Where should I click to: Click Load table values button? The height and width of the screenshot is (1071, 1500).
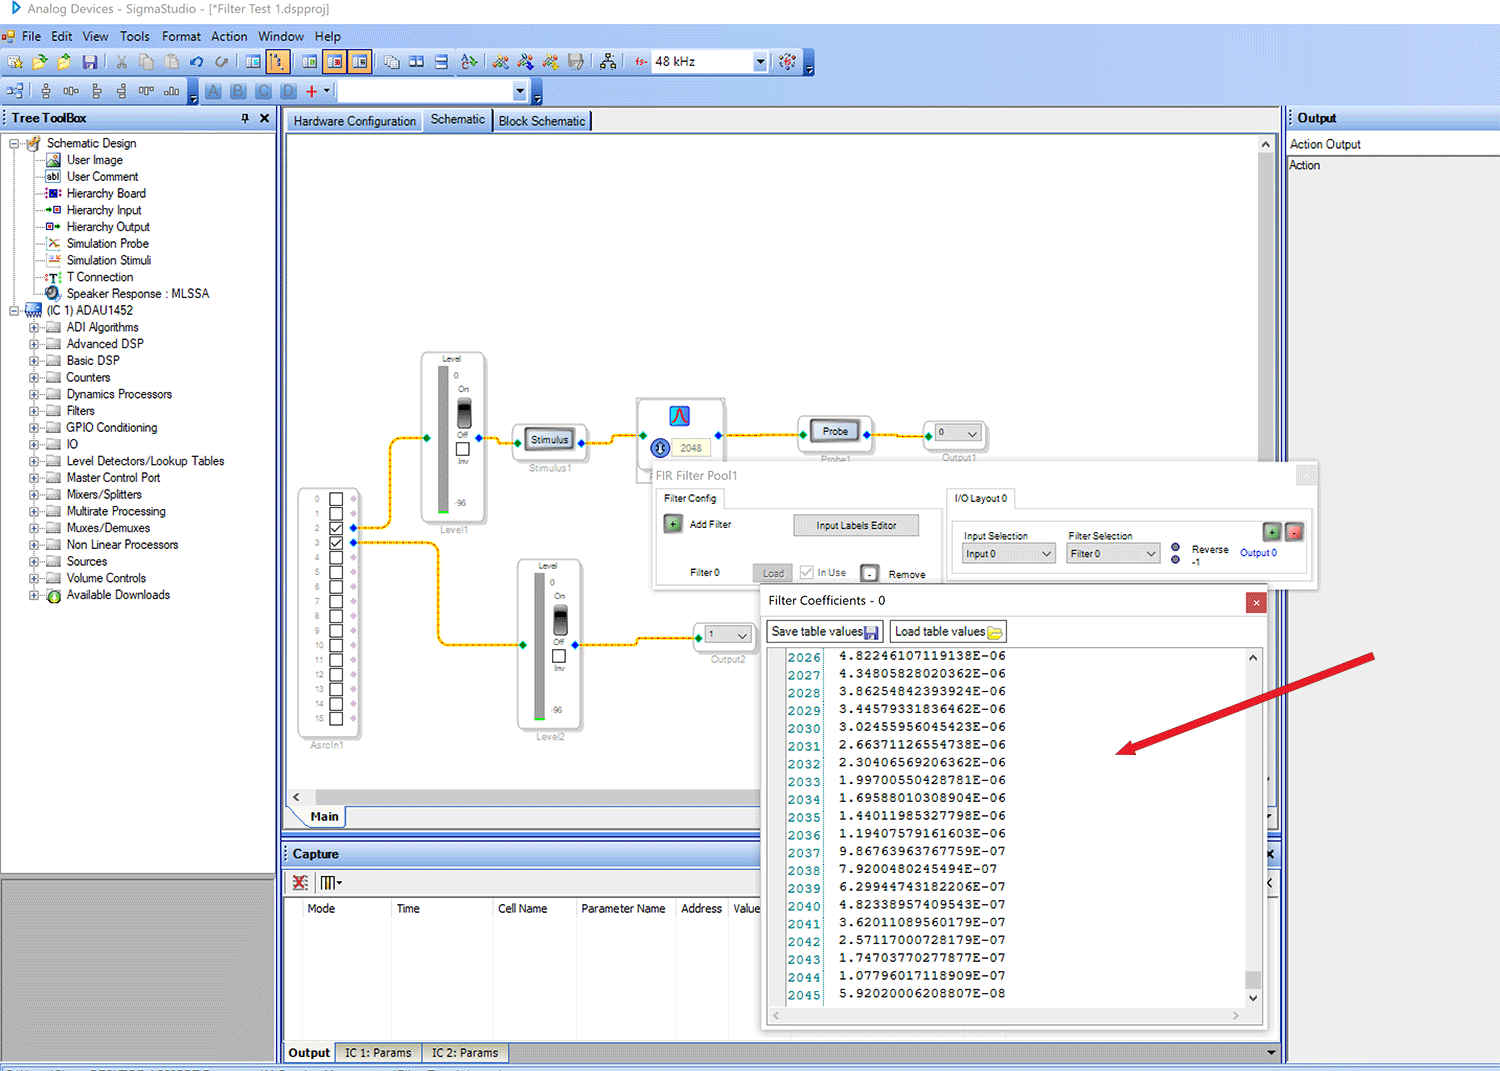(x=948, y=632)
